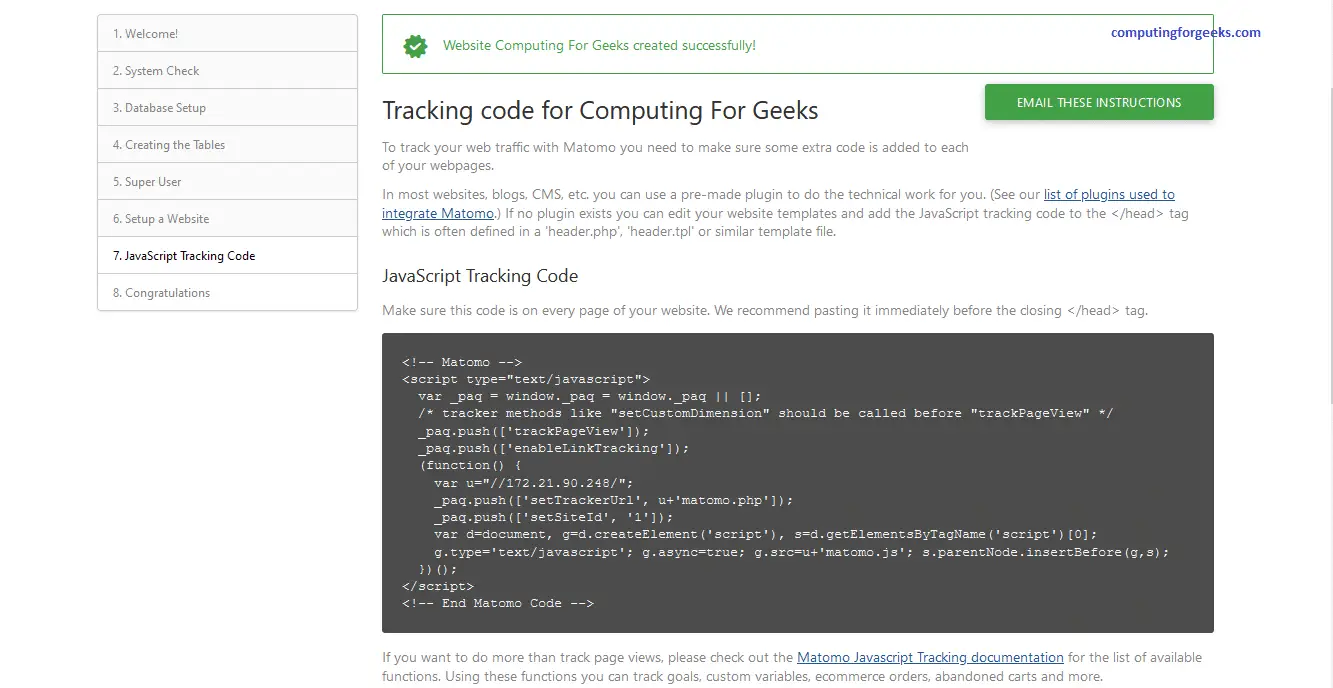Select the JavaScript tracking code block
Viewport: 1333px width, 688px height.
pos(797,482)
